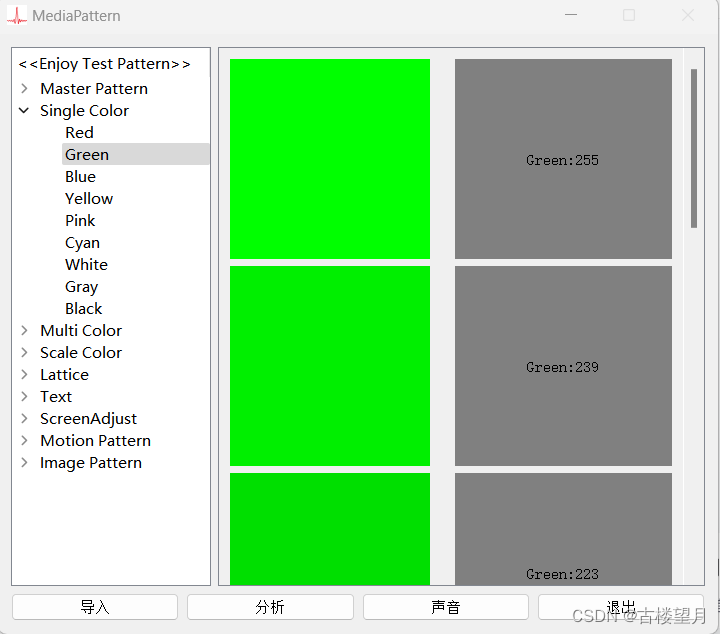Viewport: 720px width, 634px height.
Task: Pick the brightest green swatch for Green:255
Action: pyautogui.click(x=330, y=159)
